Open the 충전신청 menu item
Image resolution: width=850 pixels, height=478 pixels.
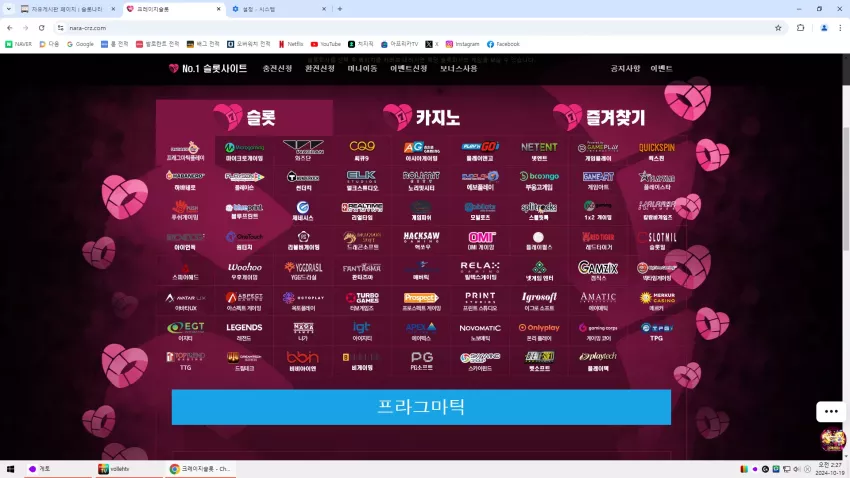pyautogui.click(x=277, y=68)
